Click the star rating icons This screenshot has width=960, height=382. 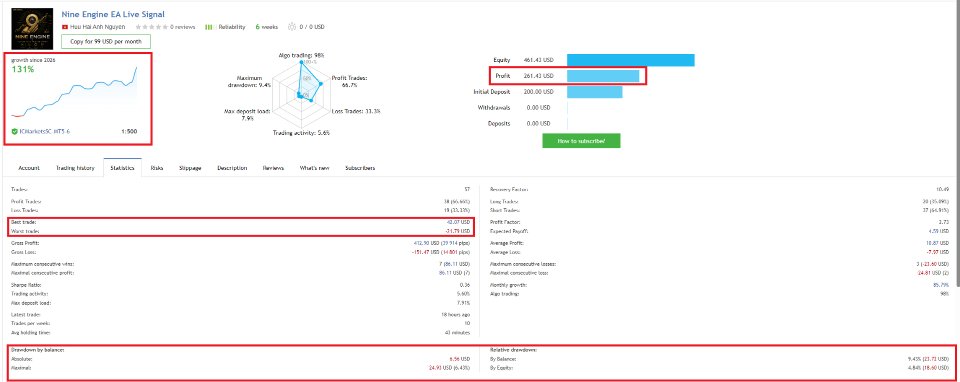coord(151,27)
